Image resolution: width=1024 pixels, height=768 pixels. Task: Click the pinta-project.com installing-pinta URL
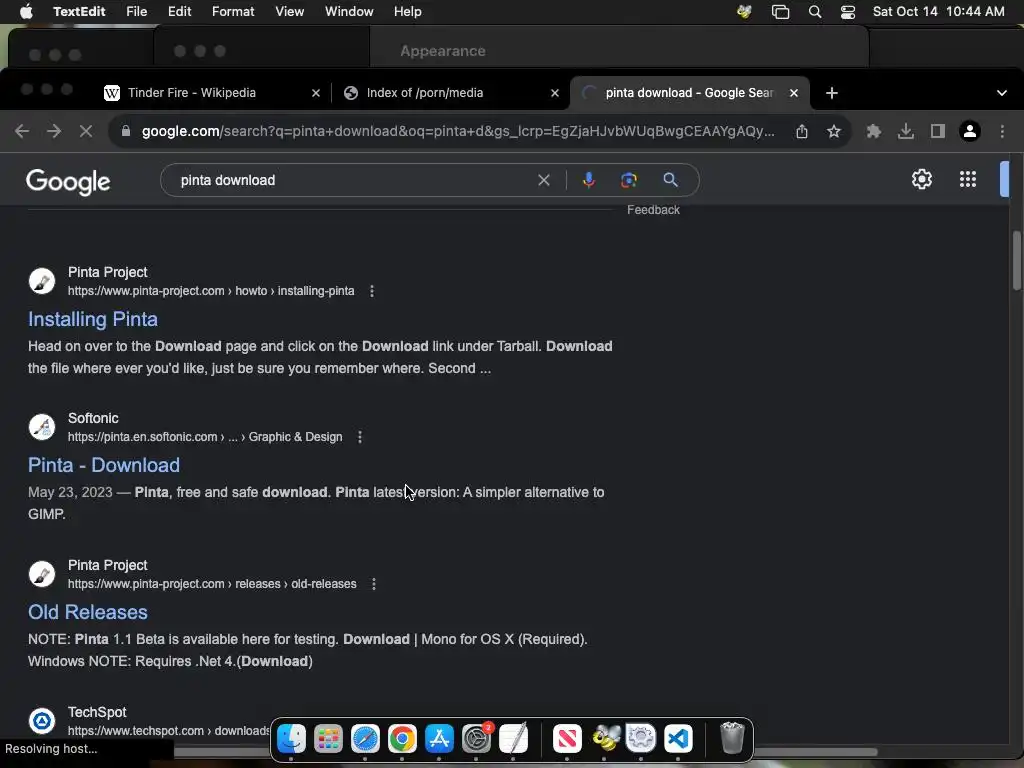211,291
